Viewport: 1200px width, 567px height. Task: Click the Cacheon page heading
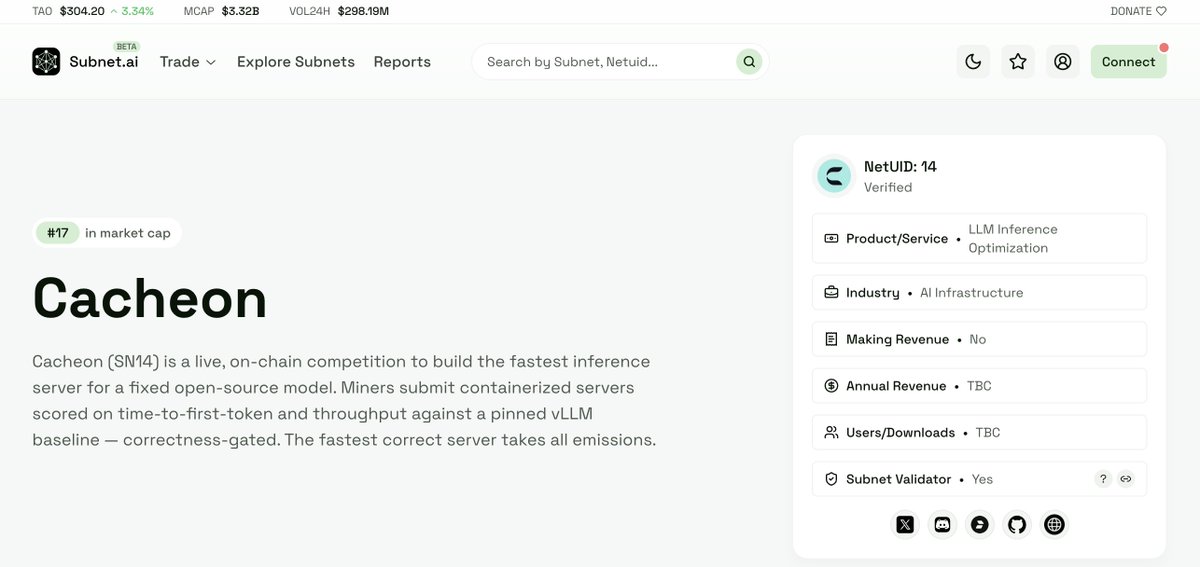click(x=150, y=297)
